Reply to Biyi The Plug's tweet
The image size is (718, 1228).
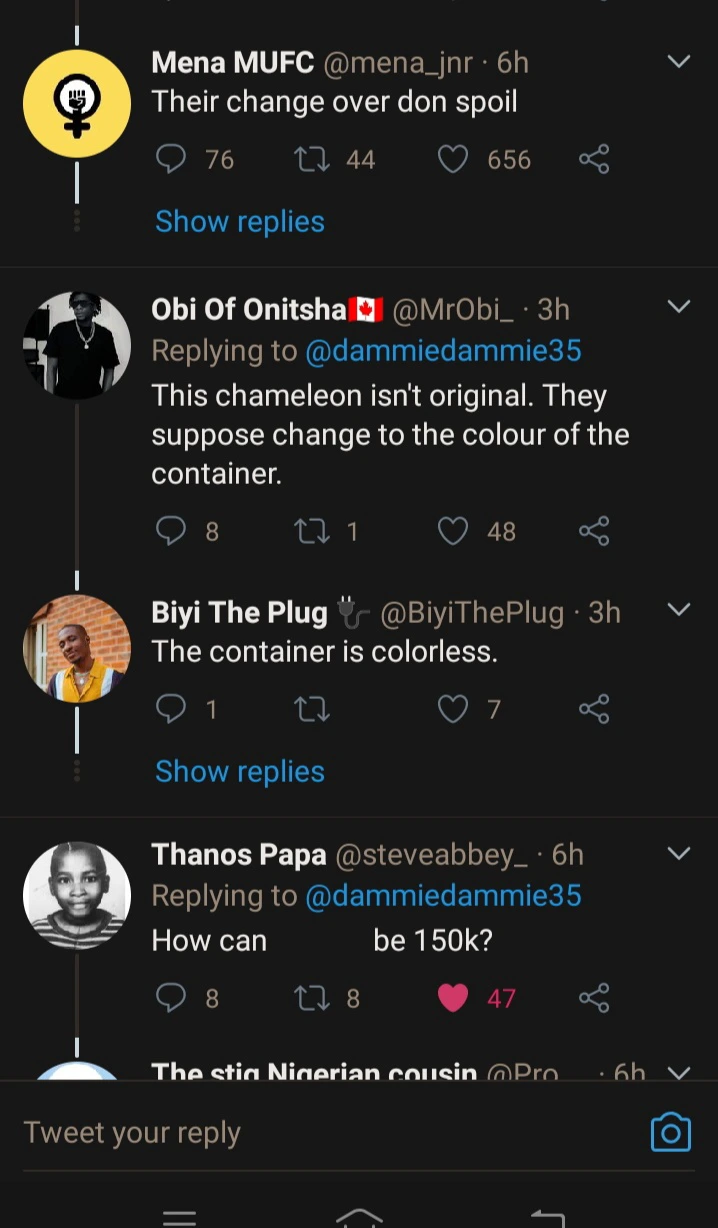coord(172,709)
